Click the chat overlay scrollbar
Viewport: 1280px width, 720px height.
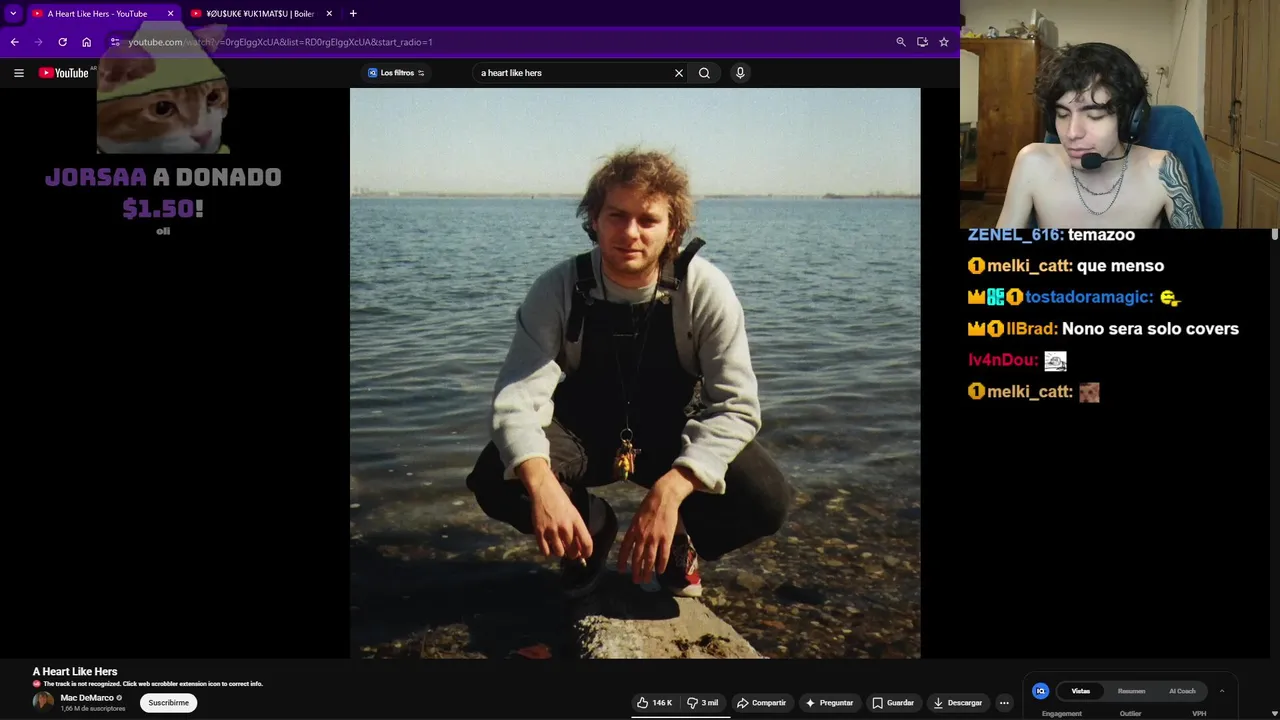pos(1274,235)
